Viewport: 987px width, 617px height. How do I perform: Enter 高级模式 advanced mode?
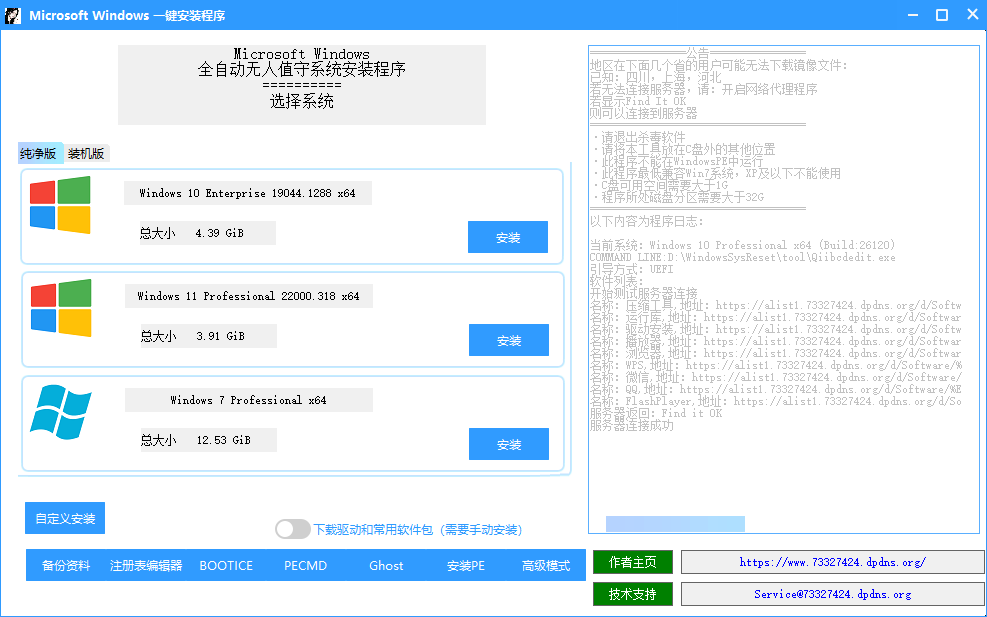(x=546, y=565)
